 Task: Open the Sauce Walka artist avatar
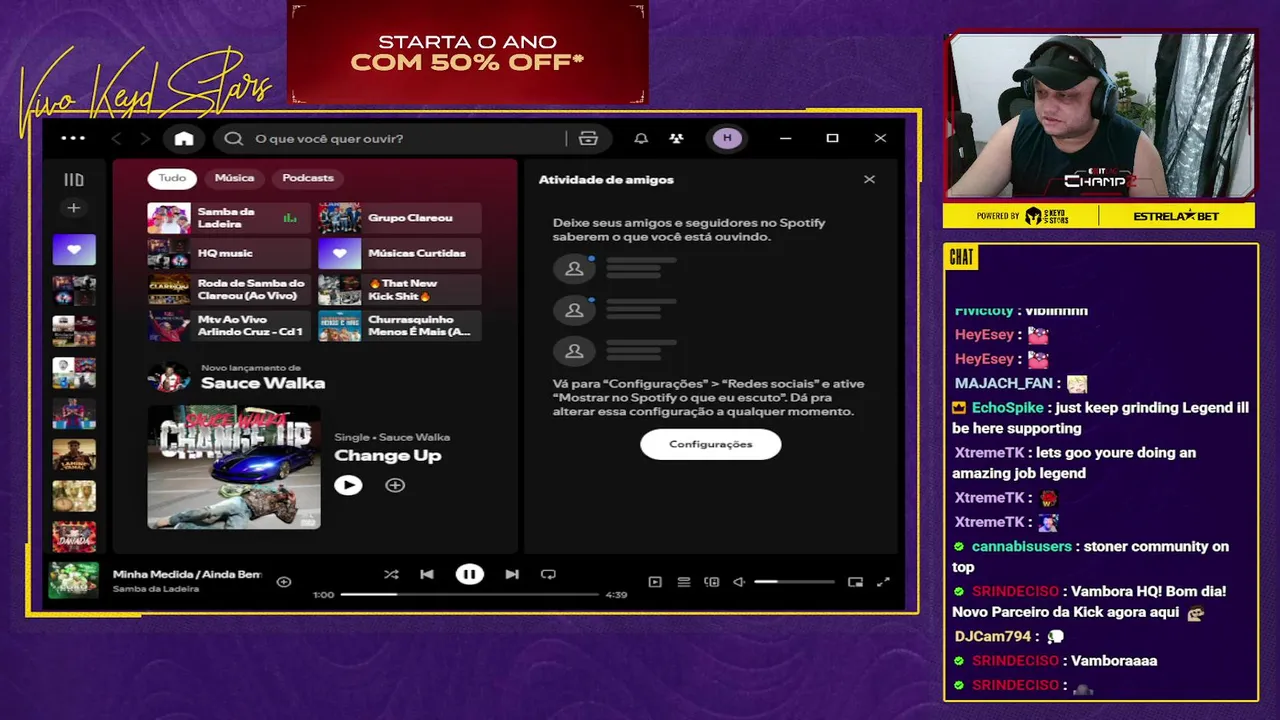pyautogui.click(x=169, y=377)
